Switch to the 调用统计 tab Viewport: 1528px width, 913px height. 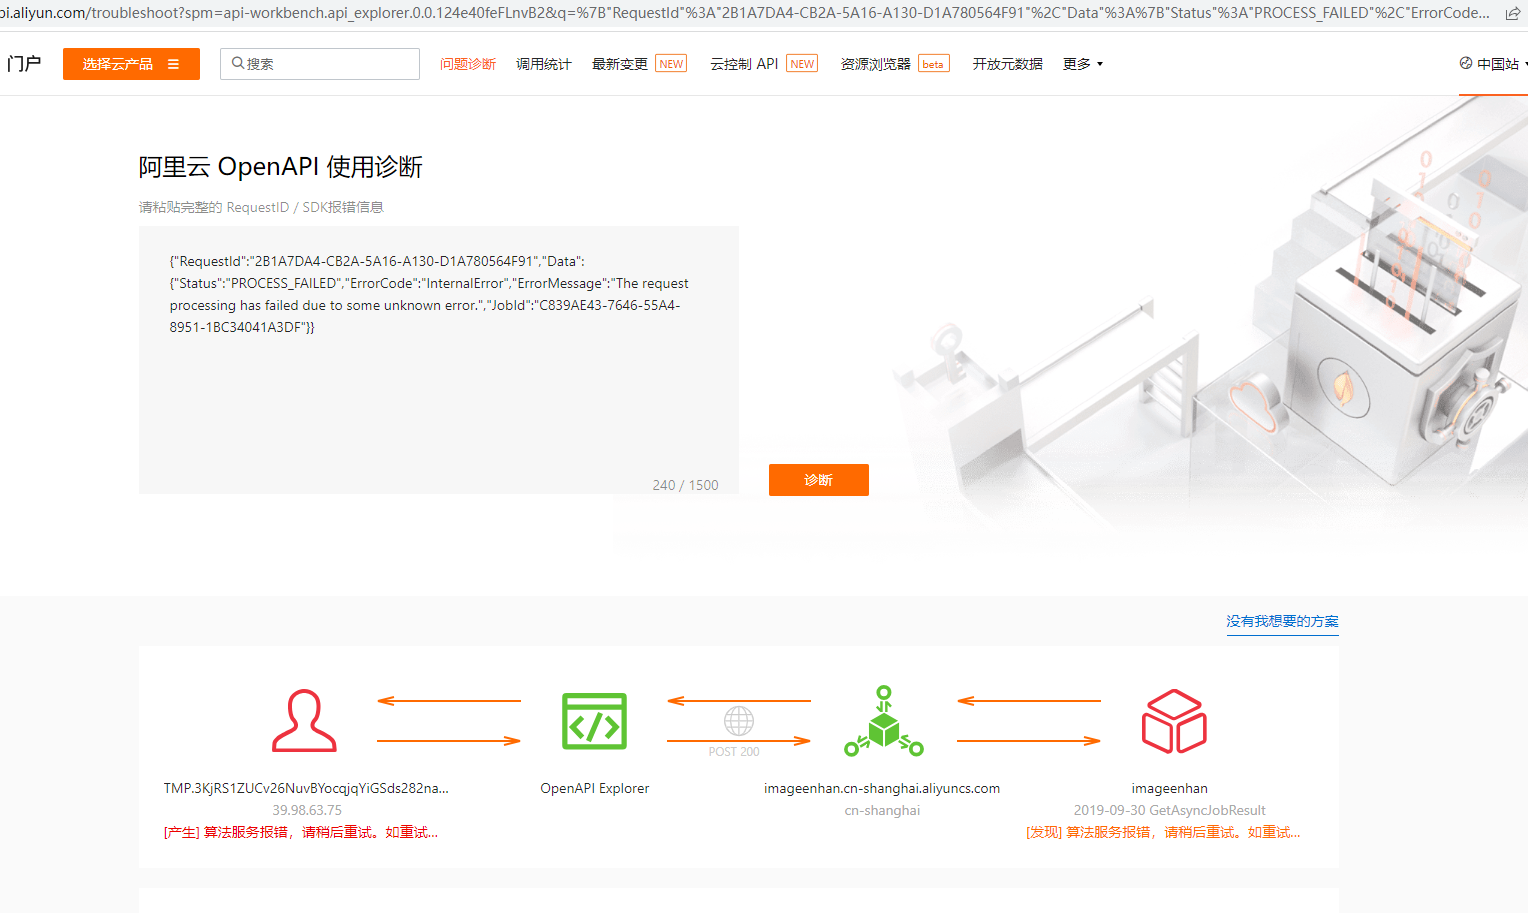point(544,64)
